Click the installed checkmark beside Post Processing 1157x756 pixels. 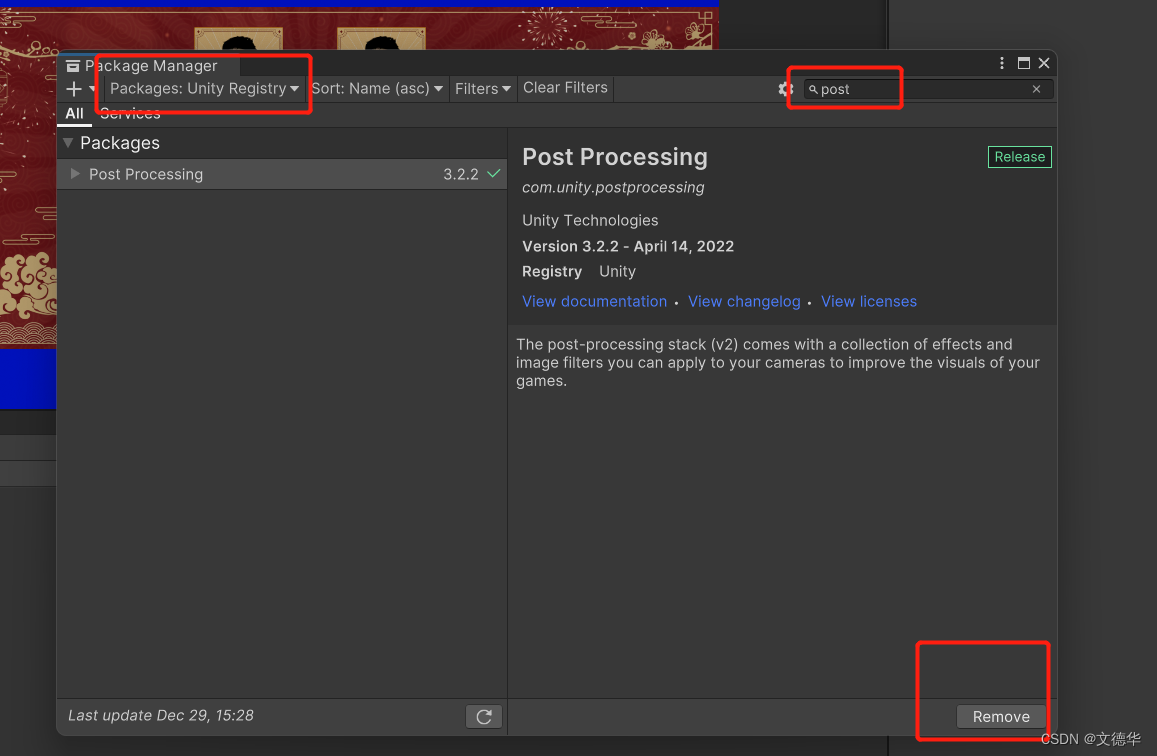pyautogui.click(x=492, y=174)
